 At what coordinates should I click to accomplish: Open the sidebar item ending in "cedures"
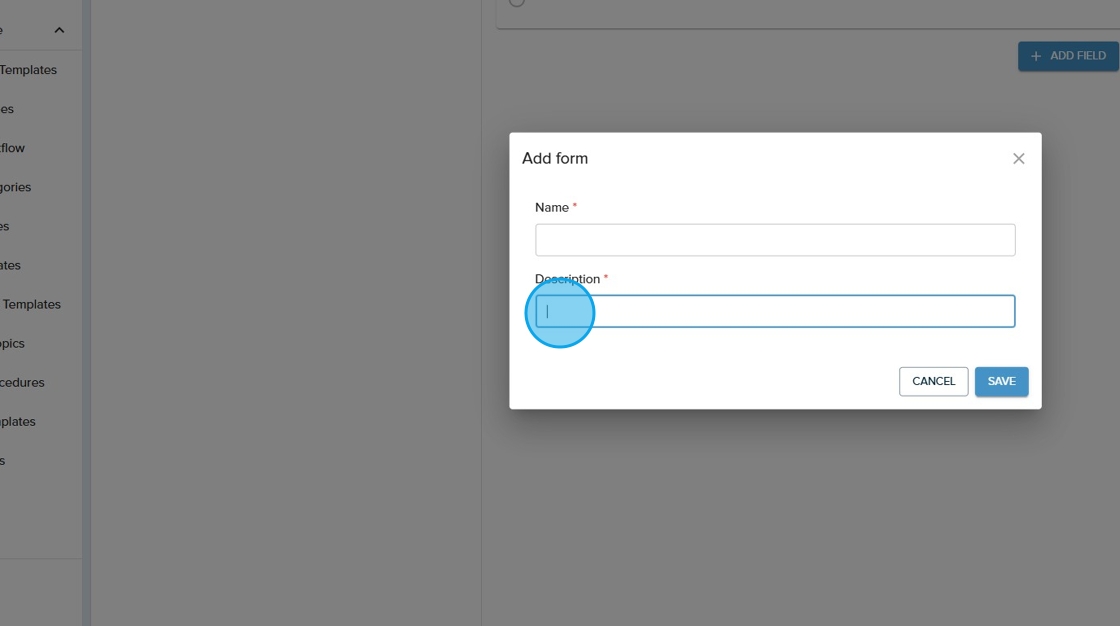[x=22, y=382]
